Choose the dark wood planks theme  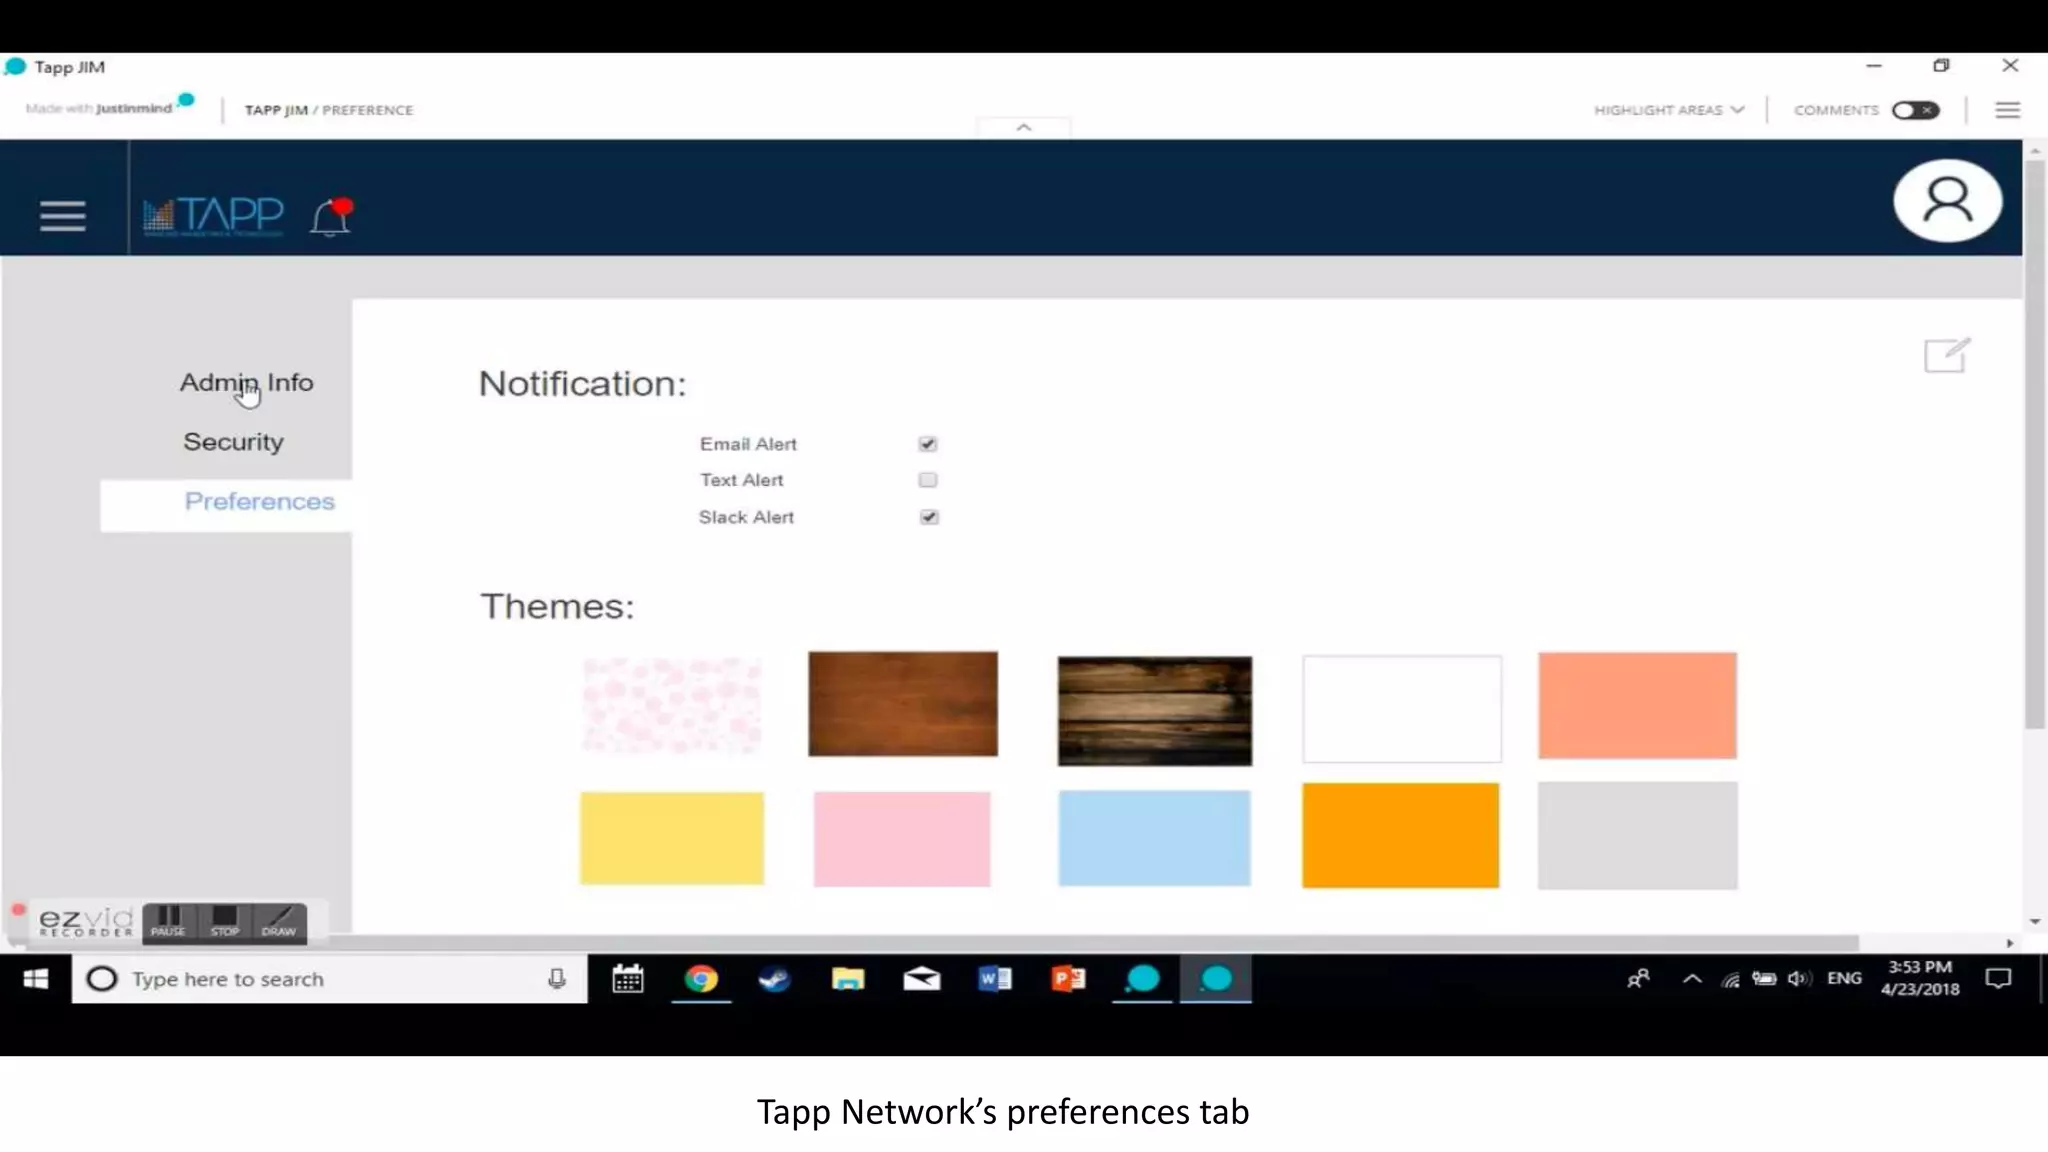[x=1155, y=711]
